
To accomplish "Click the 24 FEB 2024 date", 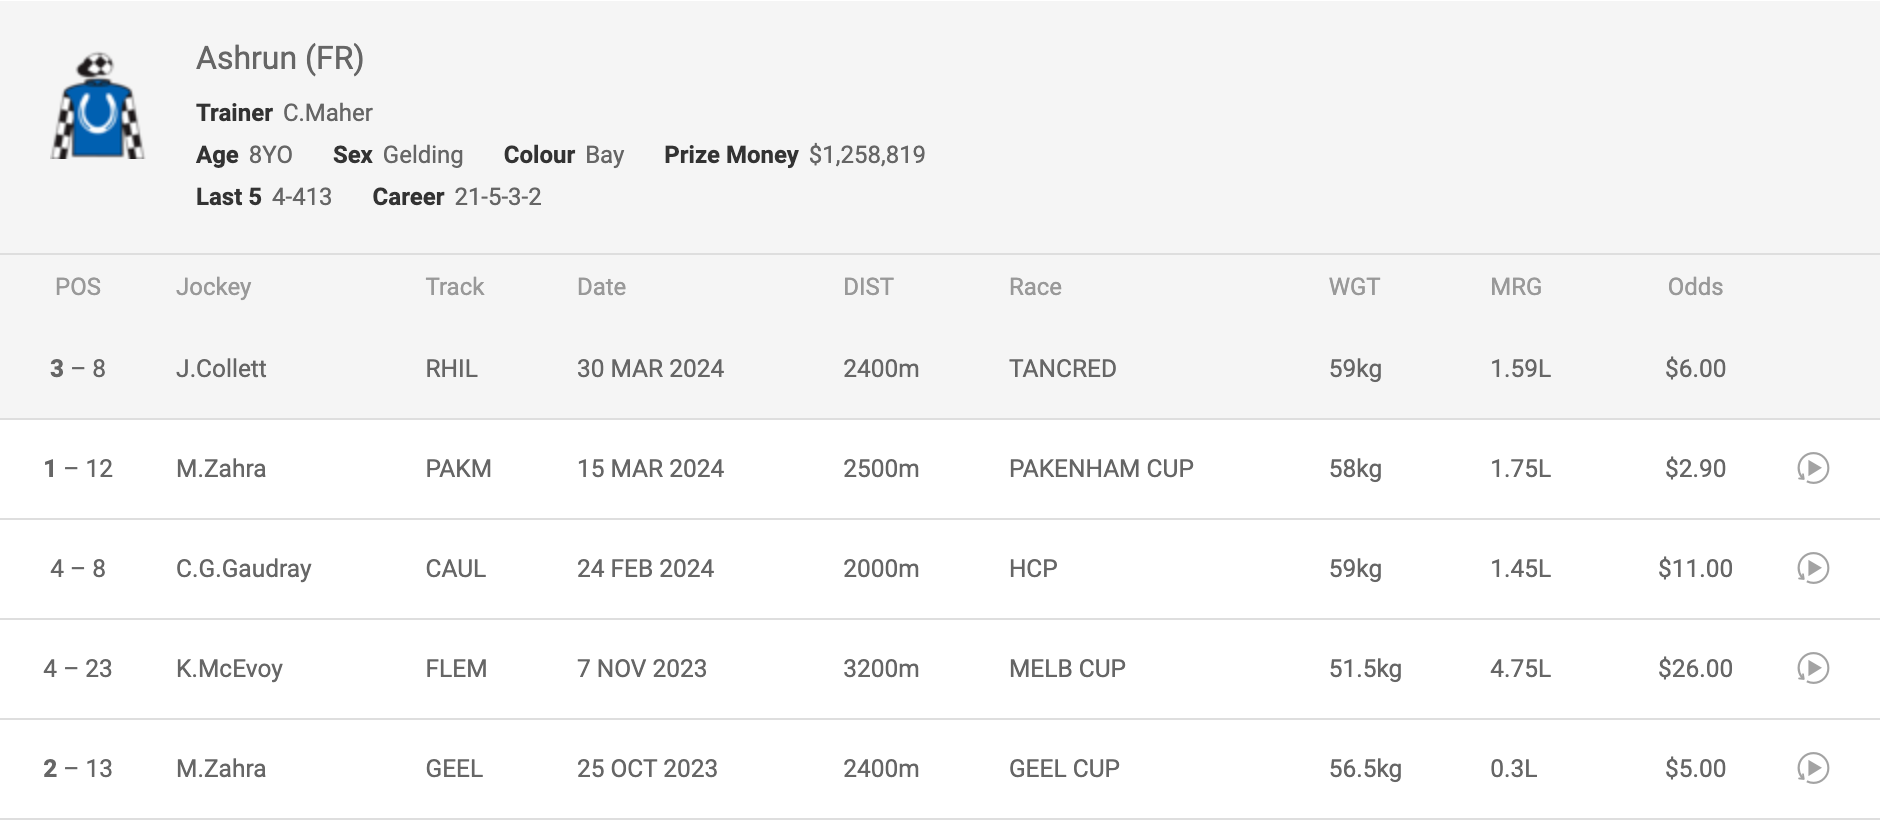I will point(645,569).
